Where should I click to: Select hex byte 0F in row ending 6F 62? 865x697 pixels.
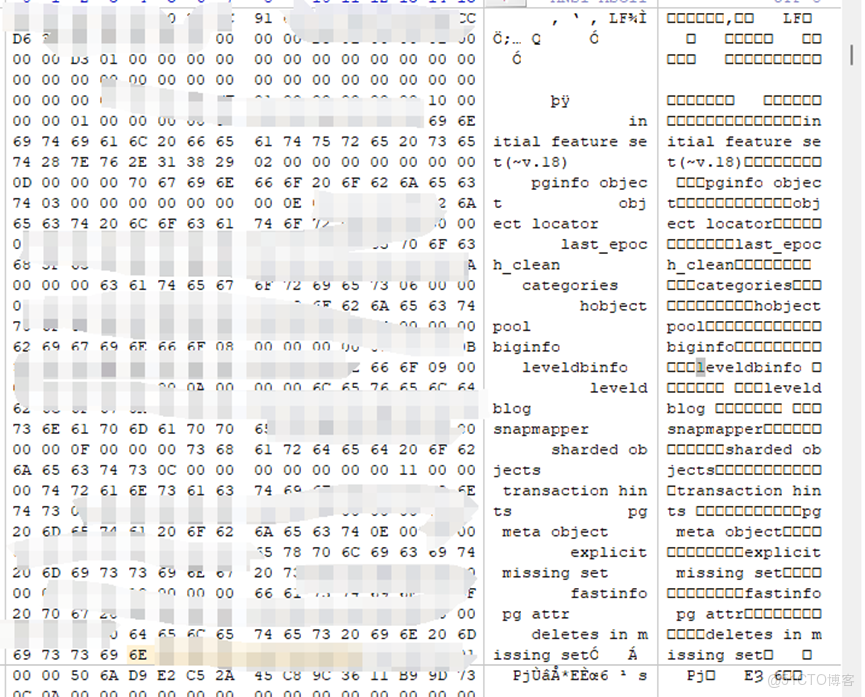(79, 449)
